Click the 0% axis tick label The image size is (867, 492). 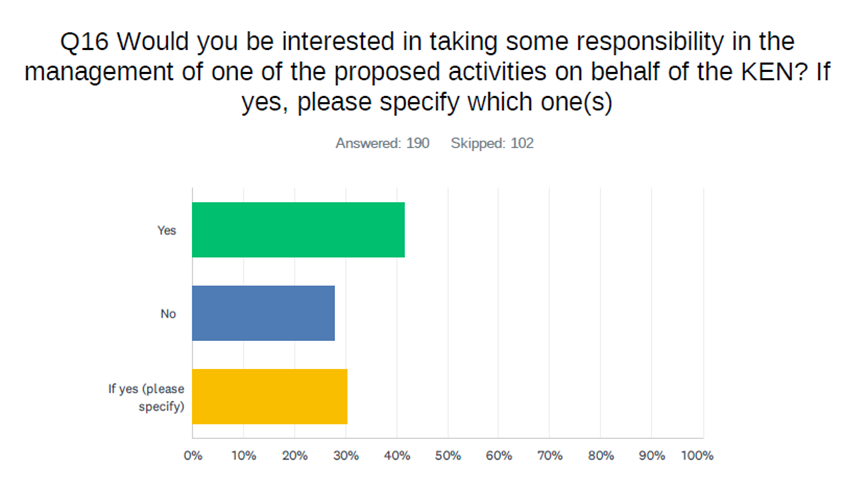(193, 456)
